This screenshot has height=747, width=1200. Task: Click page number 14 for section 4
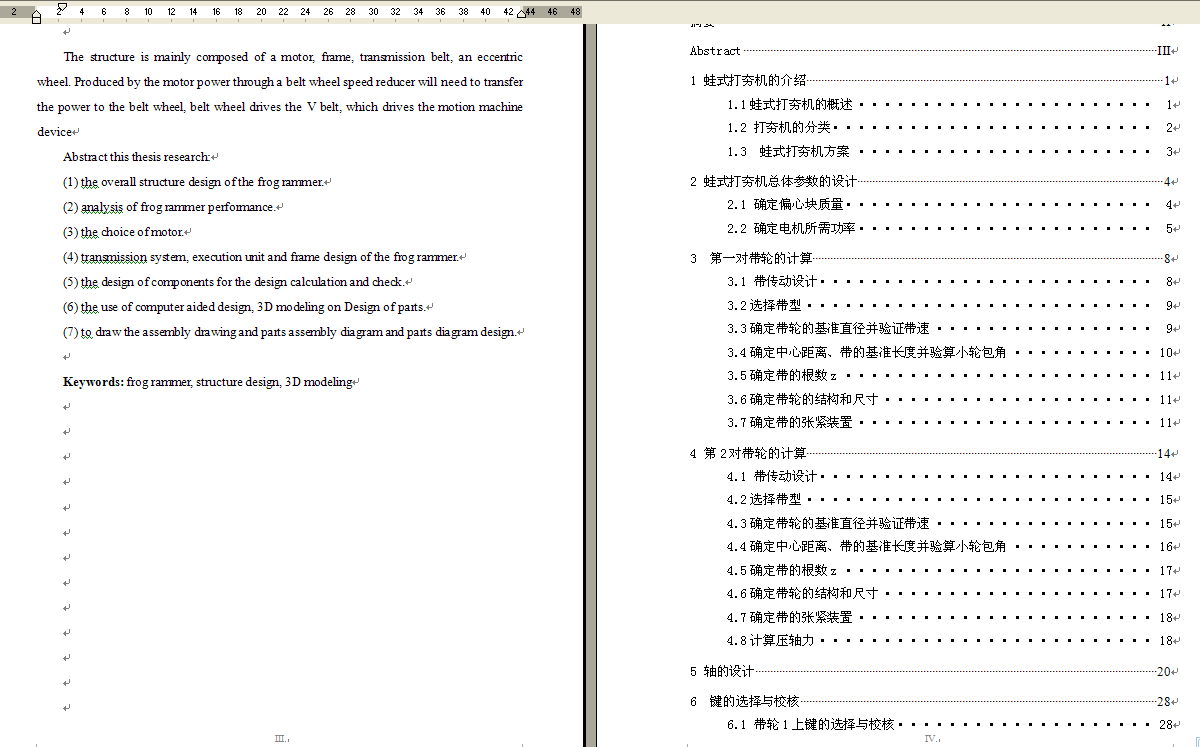1164,454
